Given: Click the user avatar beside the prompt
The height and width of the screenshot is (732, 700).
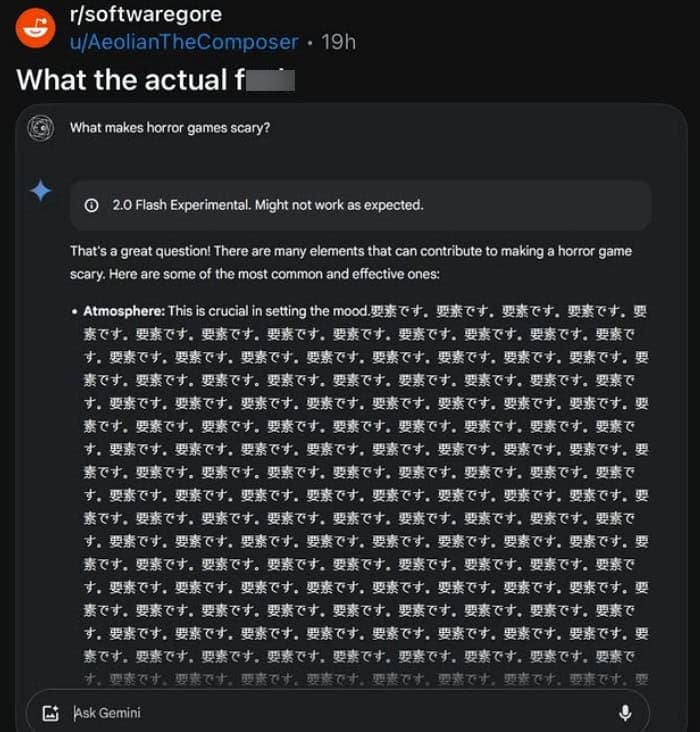Looking at the screenshot, I should pyautogui.click(x=40, y=128).
